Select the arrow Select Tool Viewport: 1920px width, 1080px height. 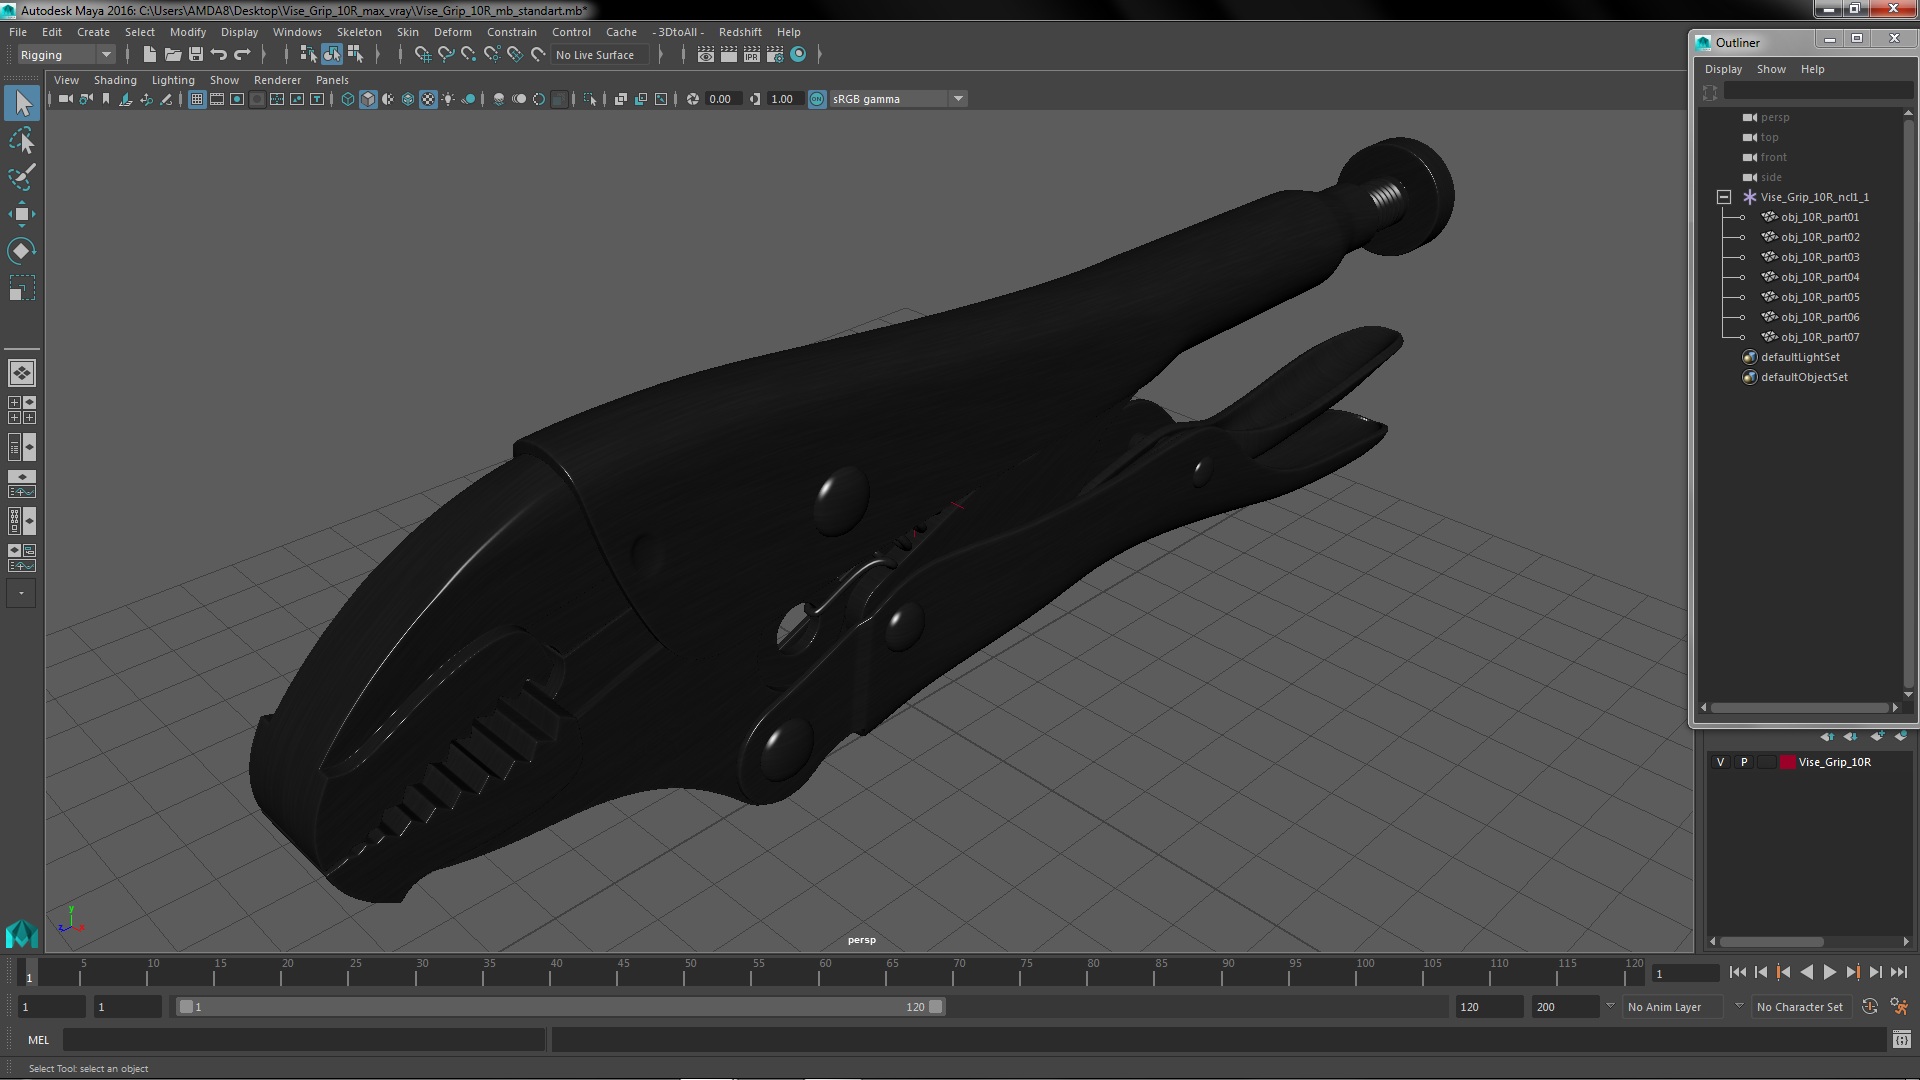[x=22, y=103]
